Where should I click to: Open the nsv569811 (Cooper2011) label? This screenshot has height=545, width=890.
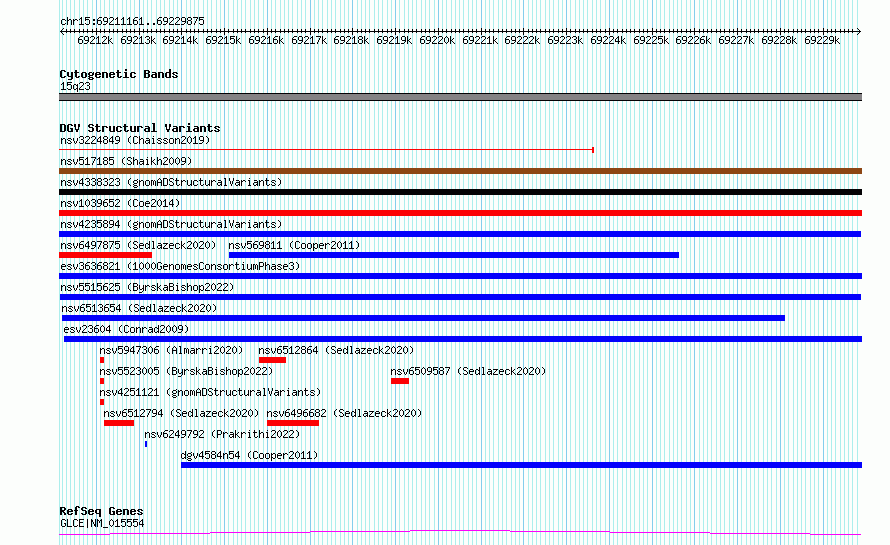294,245
